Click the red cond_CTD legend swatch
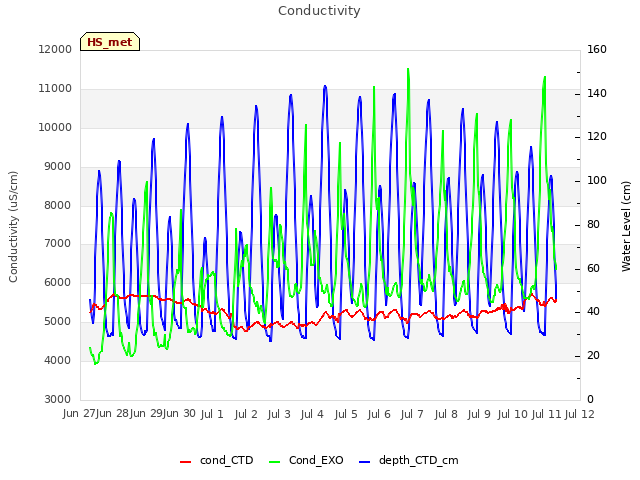Viewport: 640px width, 480px height. click(x=185, y=462)
